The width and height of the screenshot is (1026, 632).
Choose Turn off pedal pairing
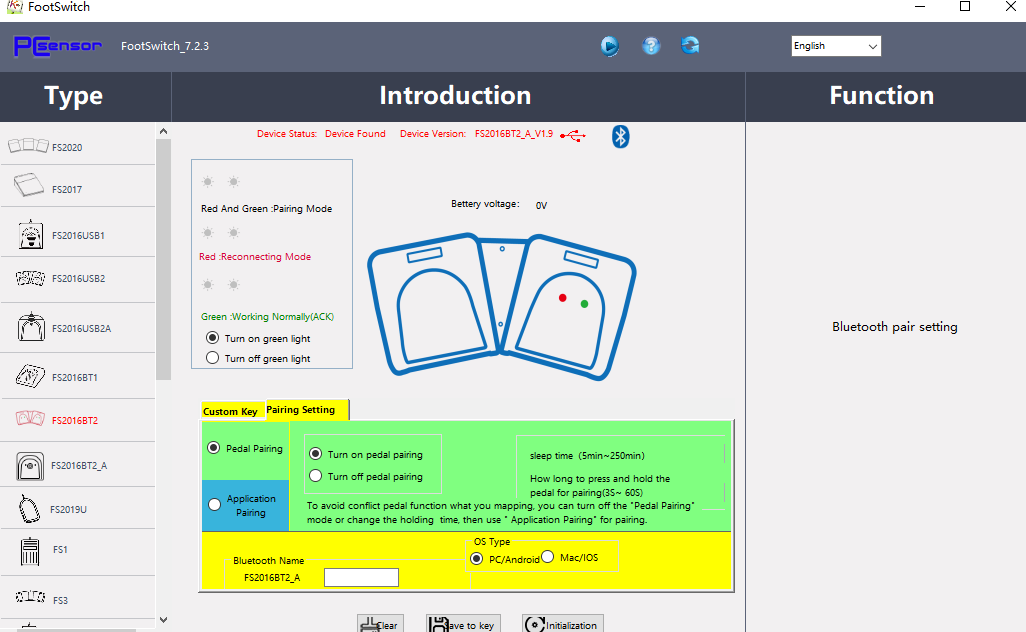[x=315, y=476]
